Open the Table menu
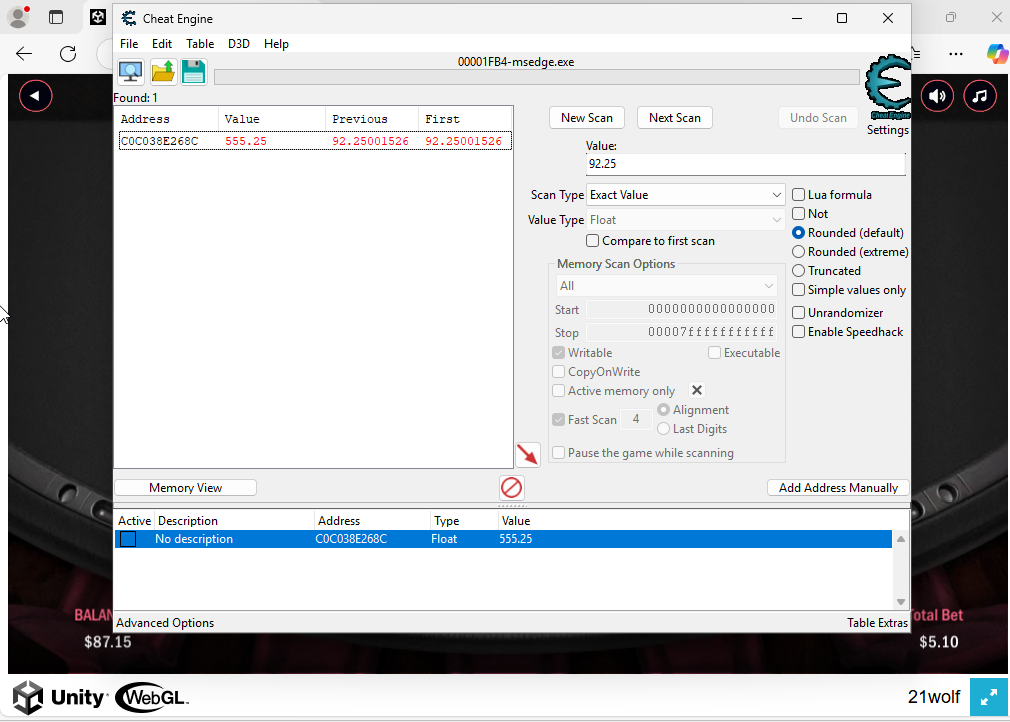The width and height of the screenshot is (1010, 722). [200, 44]
